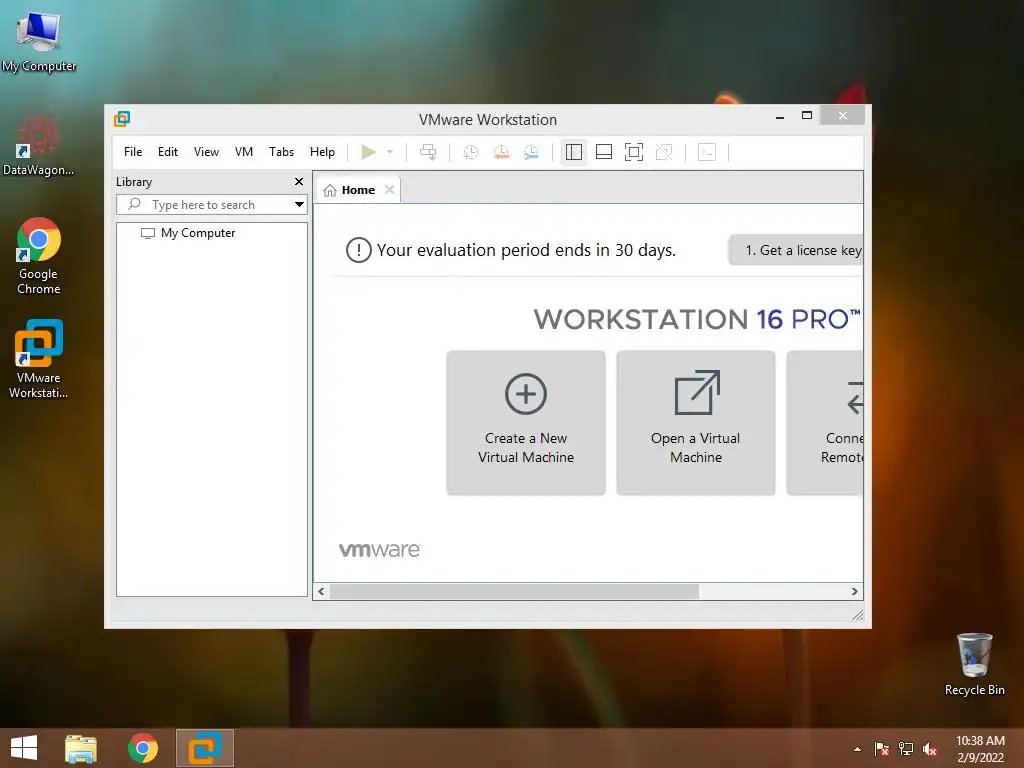Click the network tray icon

pyautogui.click(x=906, y=749)
